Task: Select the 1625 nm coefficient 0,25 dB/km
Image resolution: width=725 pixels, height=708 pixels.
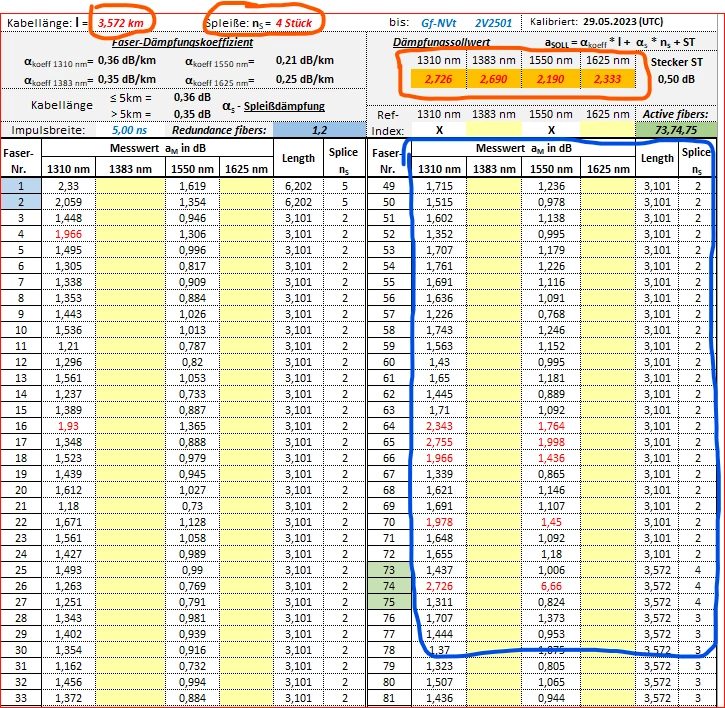Action: coord(305,79)
